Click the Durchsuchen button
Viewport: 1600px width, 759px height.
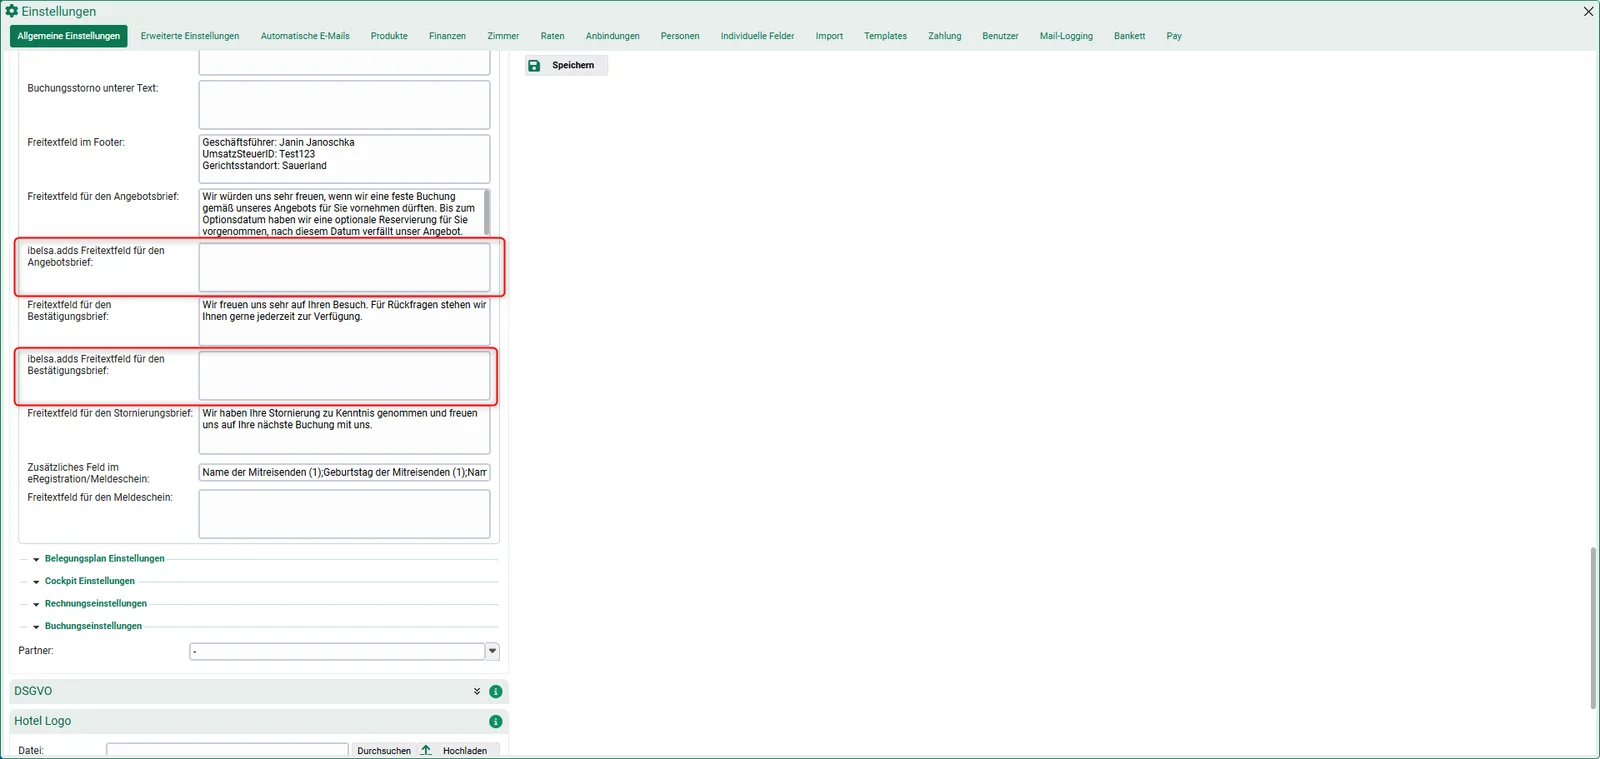(384, 751)
